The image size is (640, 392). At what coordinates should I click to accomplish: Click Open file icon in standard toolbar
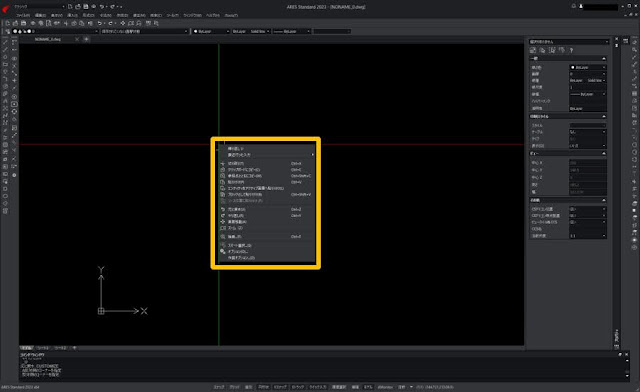click(16, 23)
